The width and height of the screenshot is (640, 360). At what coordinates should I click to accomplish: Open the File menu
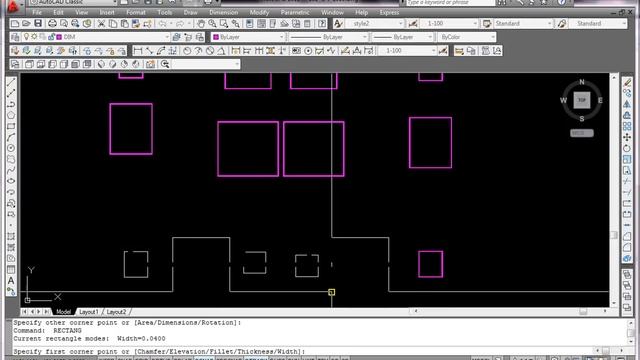[x=37, y=12]
